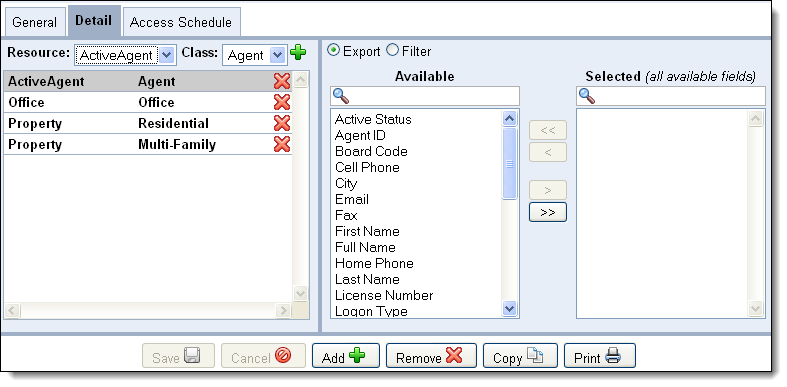Delete the Office row with red X
Image resolution: width=787 pixels, height=387 pixels.
[x=282, y=102]
